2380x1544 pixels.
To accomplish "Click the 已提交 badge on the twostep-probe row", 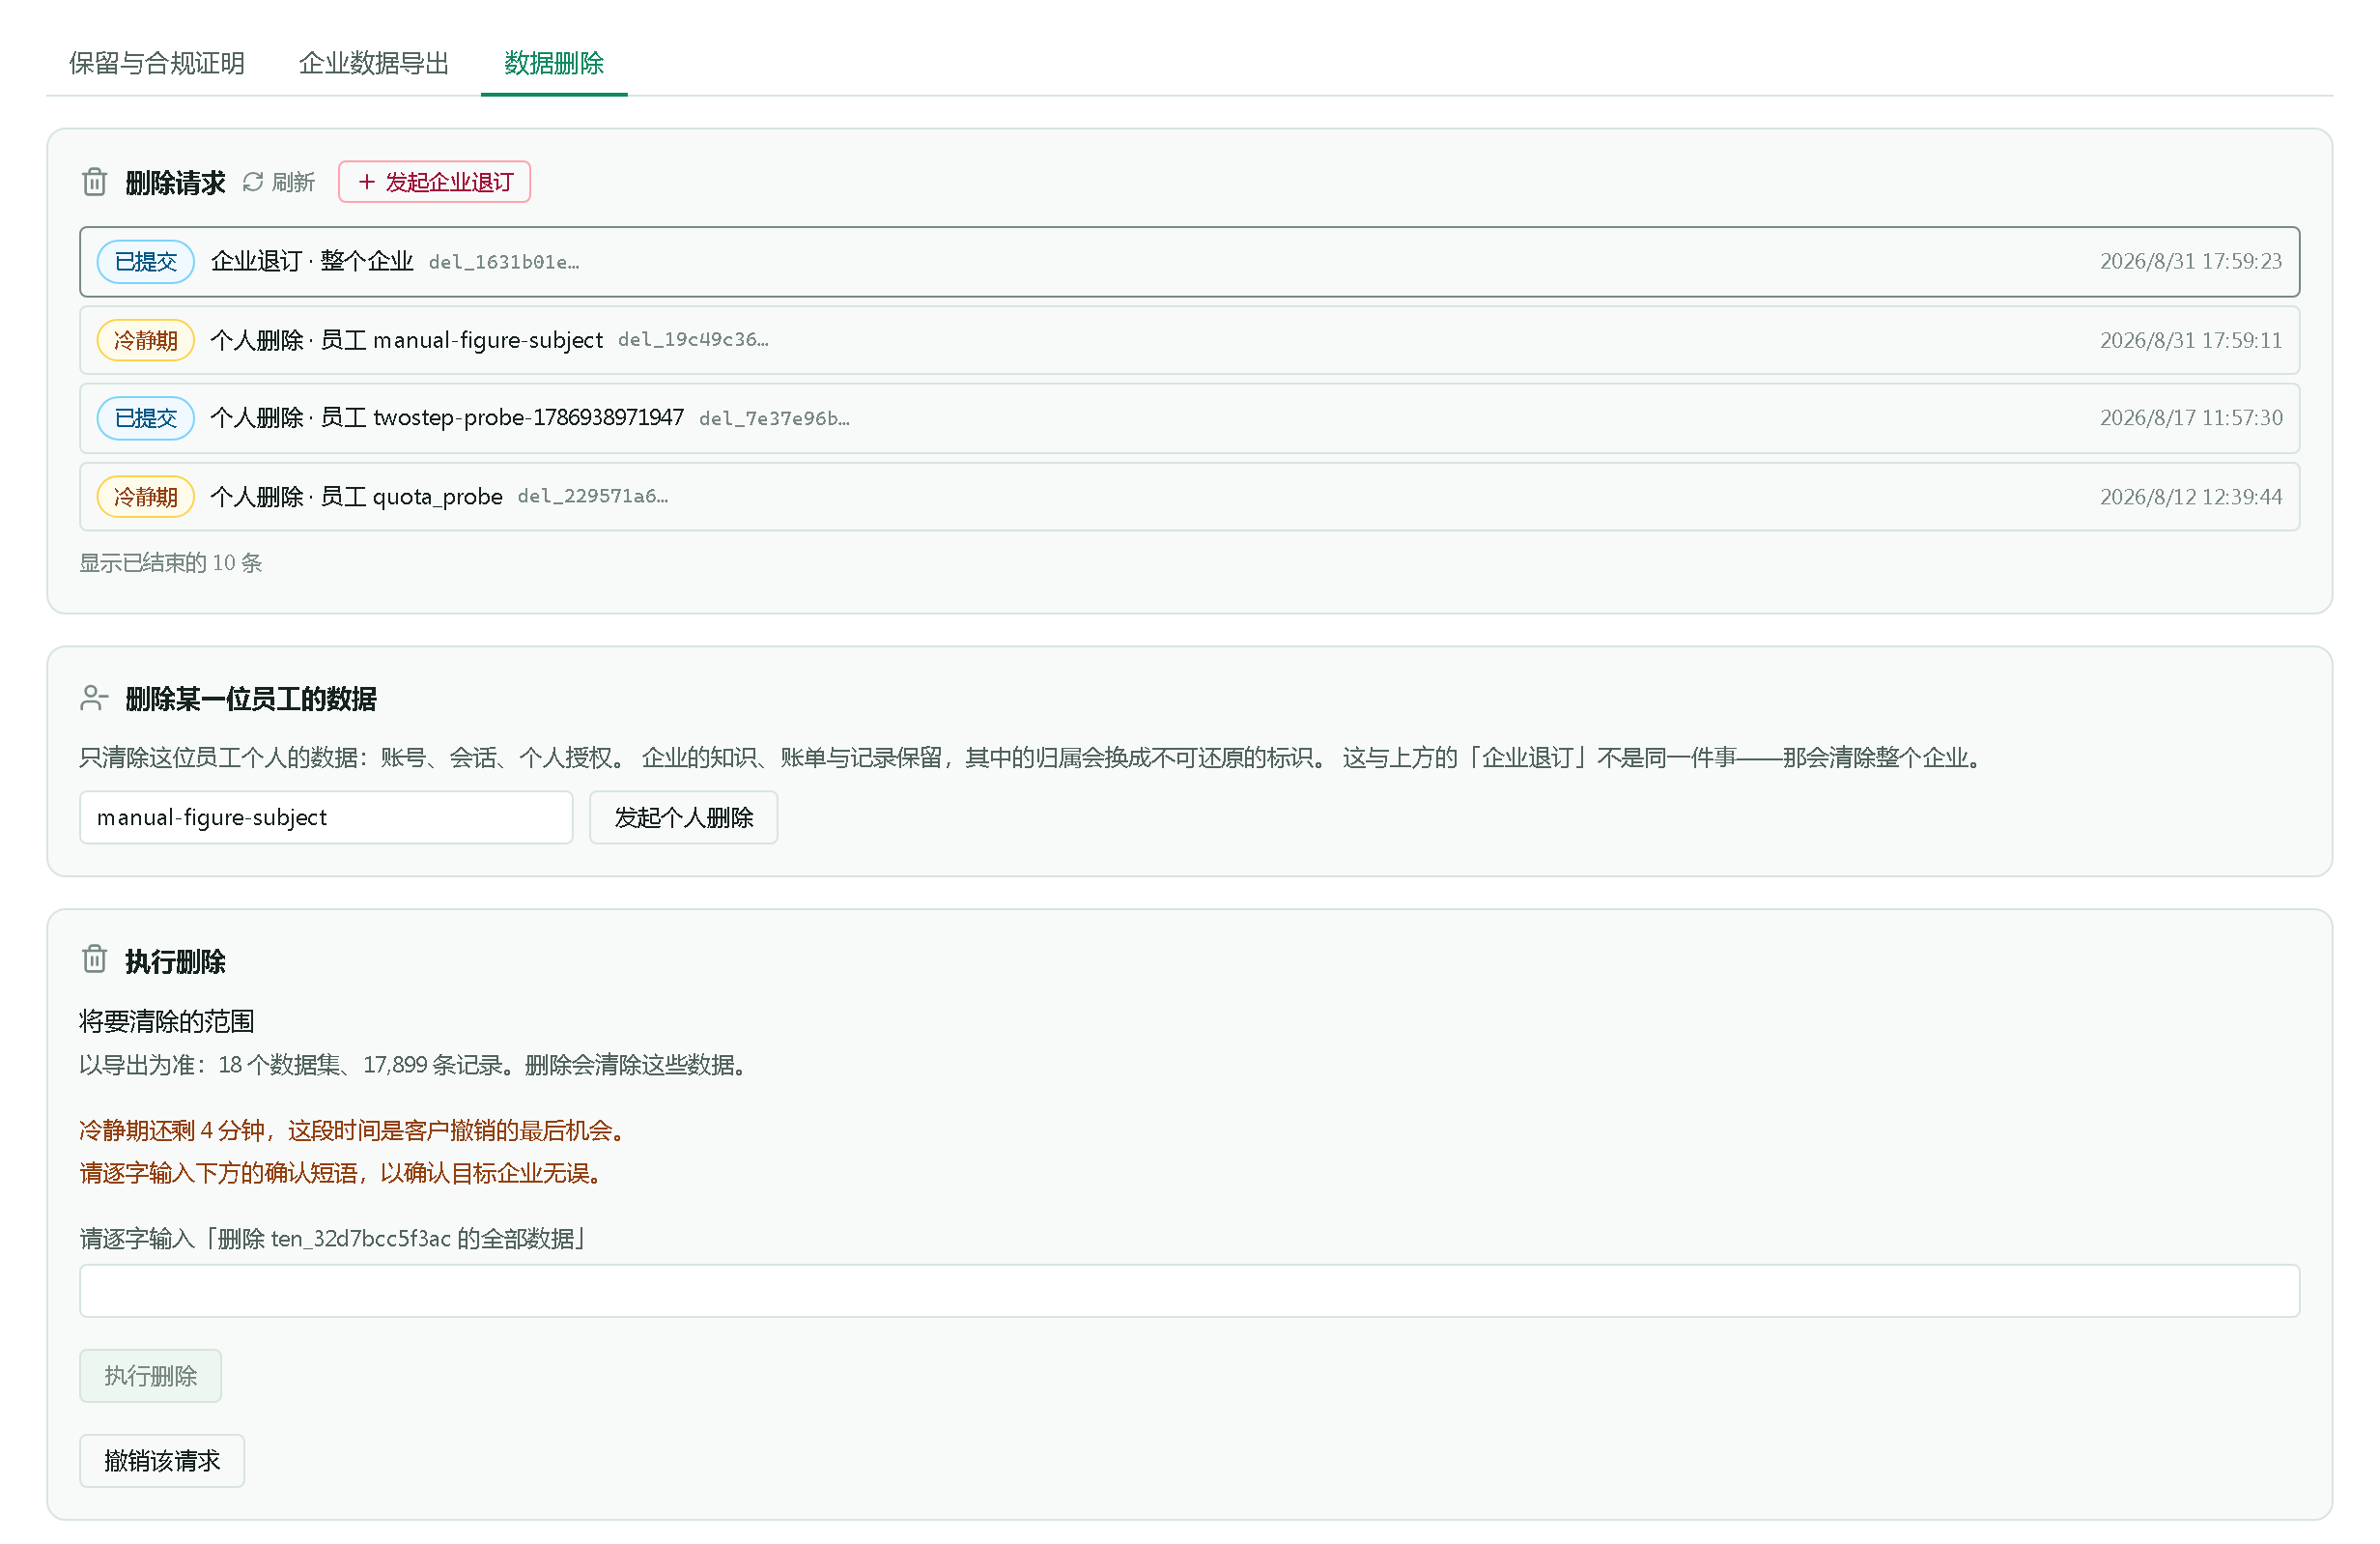I will point(146,418).
